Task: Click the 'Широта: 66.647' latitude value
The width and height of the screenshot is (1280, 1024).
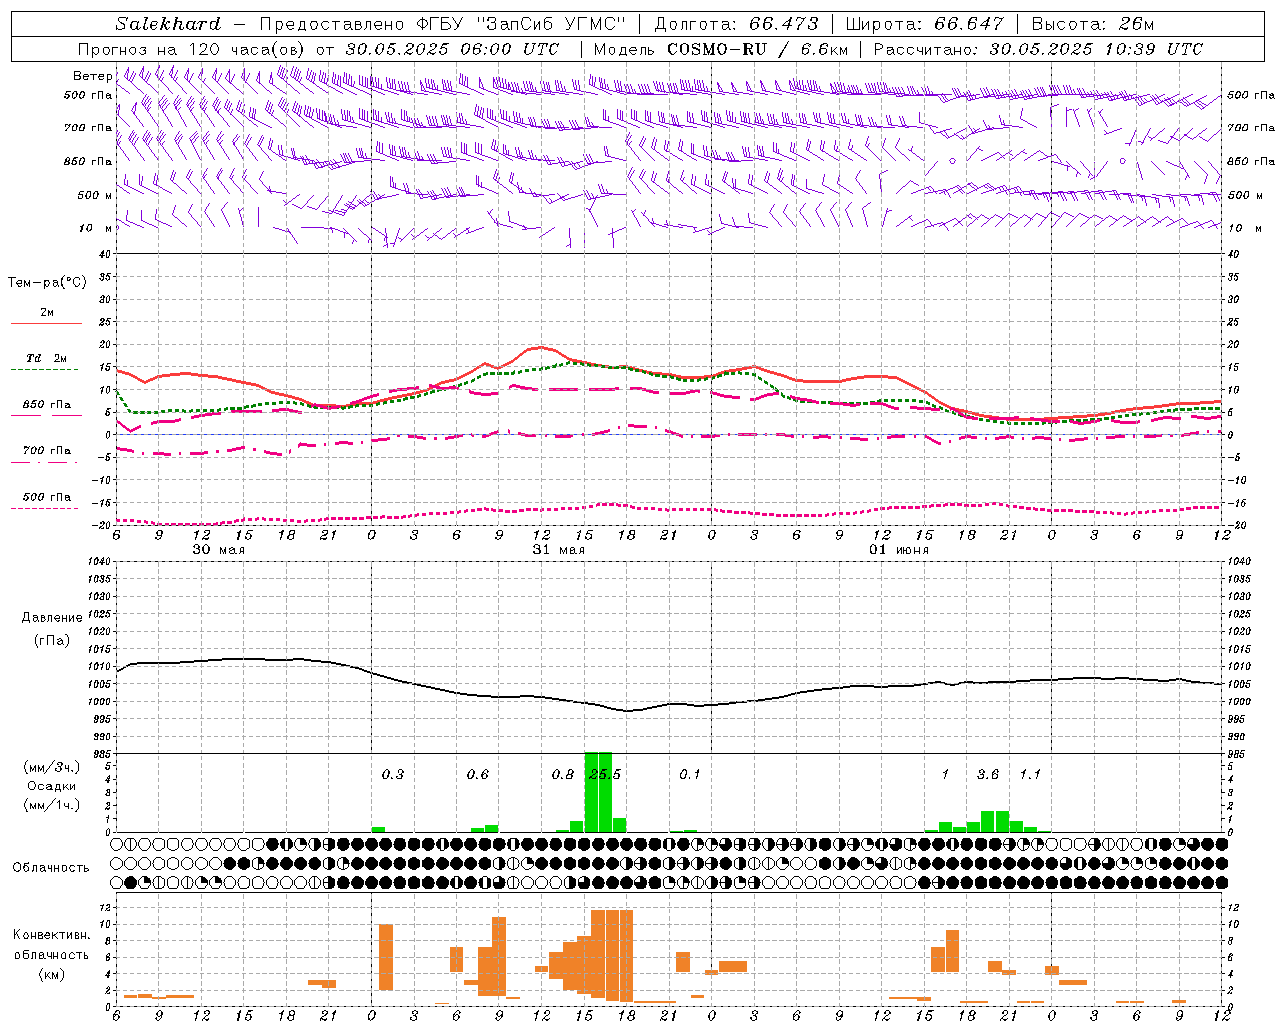Action: 924,24
